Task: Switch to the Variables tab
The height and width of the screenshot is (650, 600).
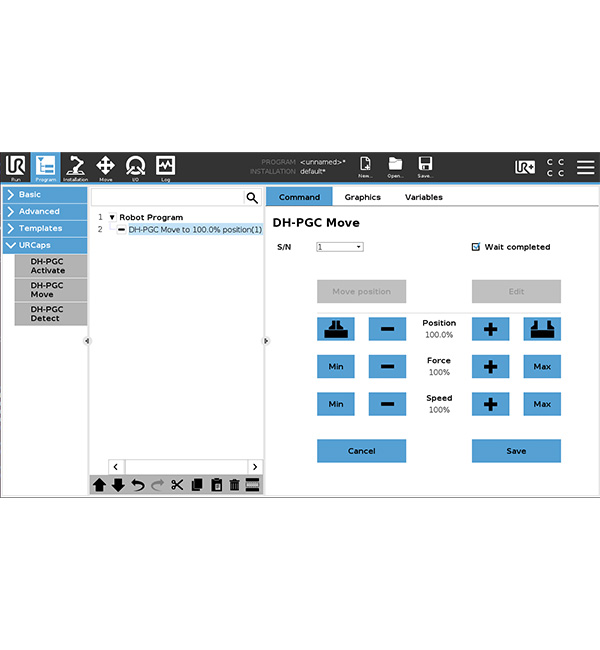Action: [x=424, y=197]
